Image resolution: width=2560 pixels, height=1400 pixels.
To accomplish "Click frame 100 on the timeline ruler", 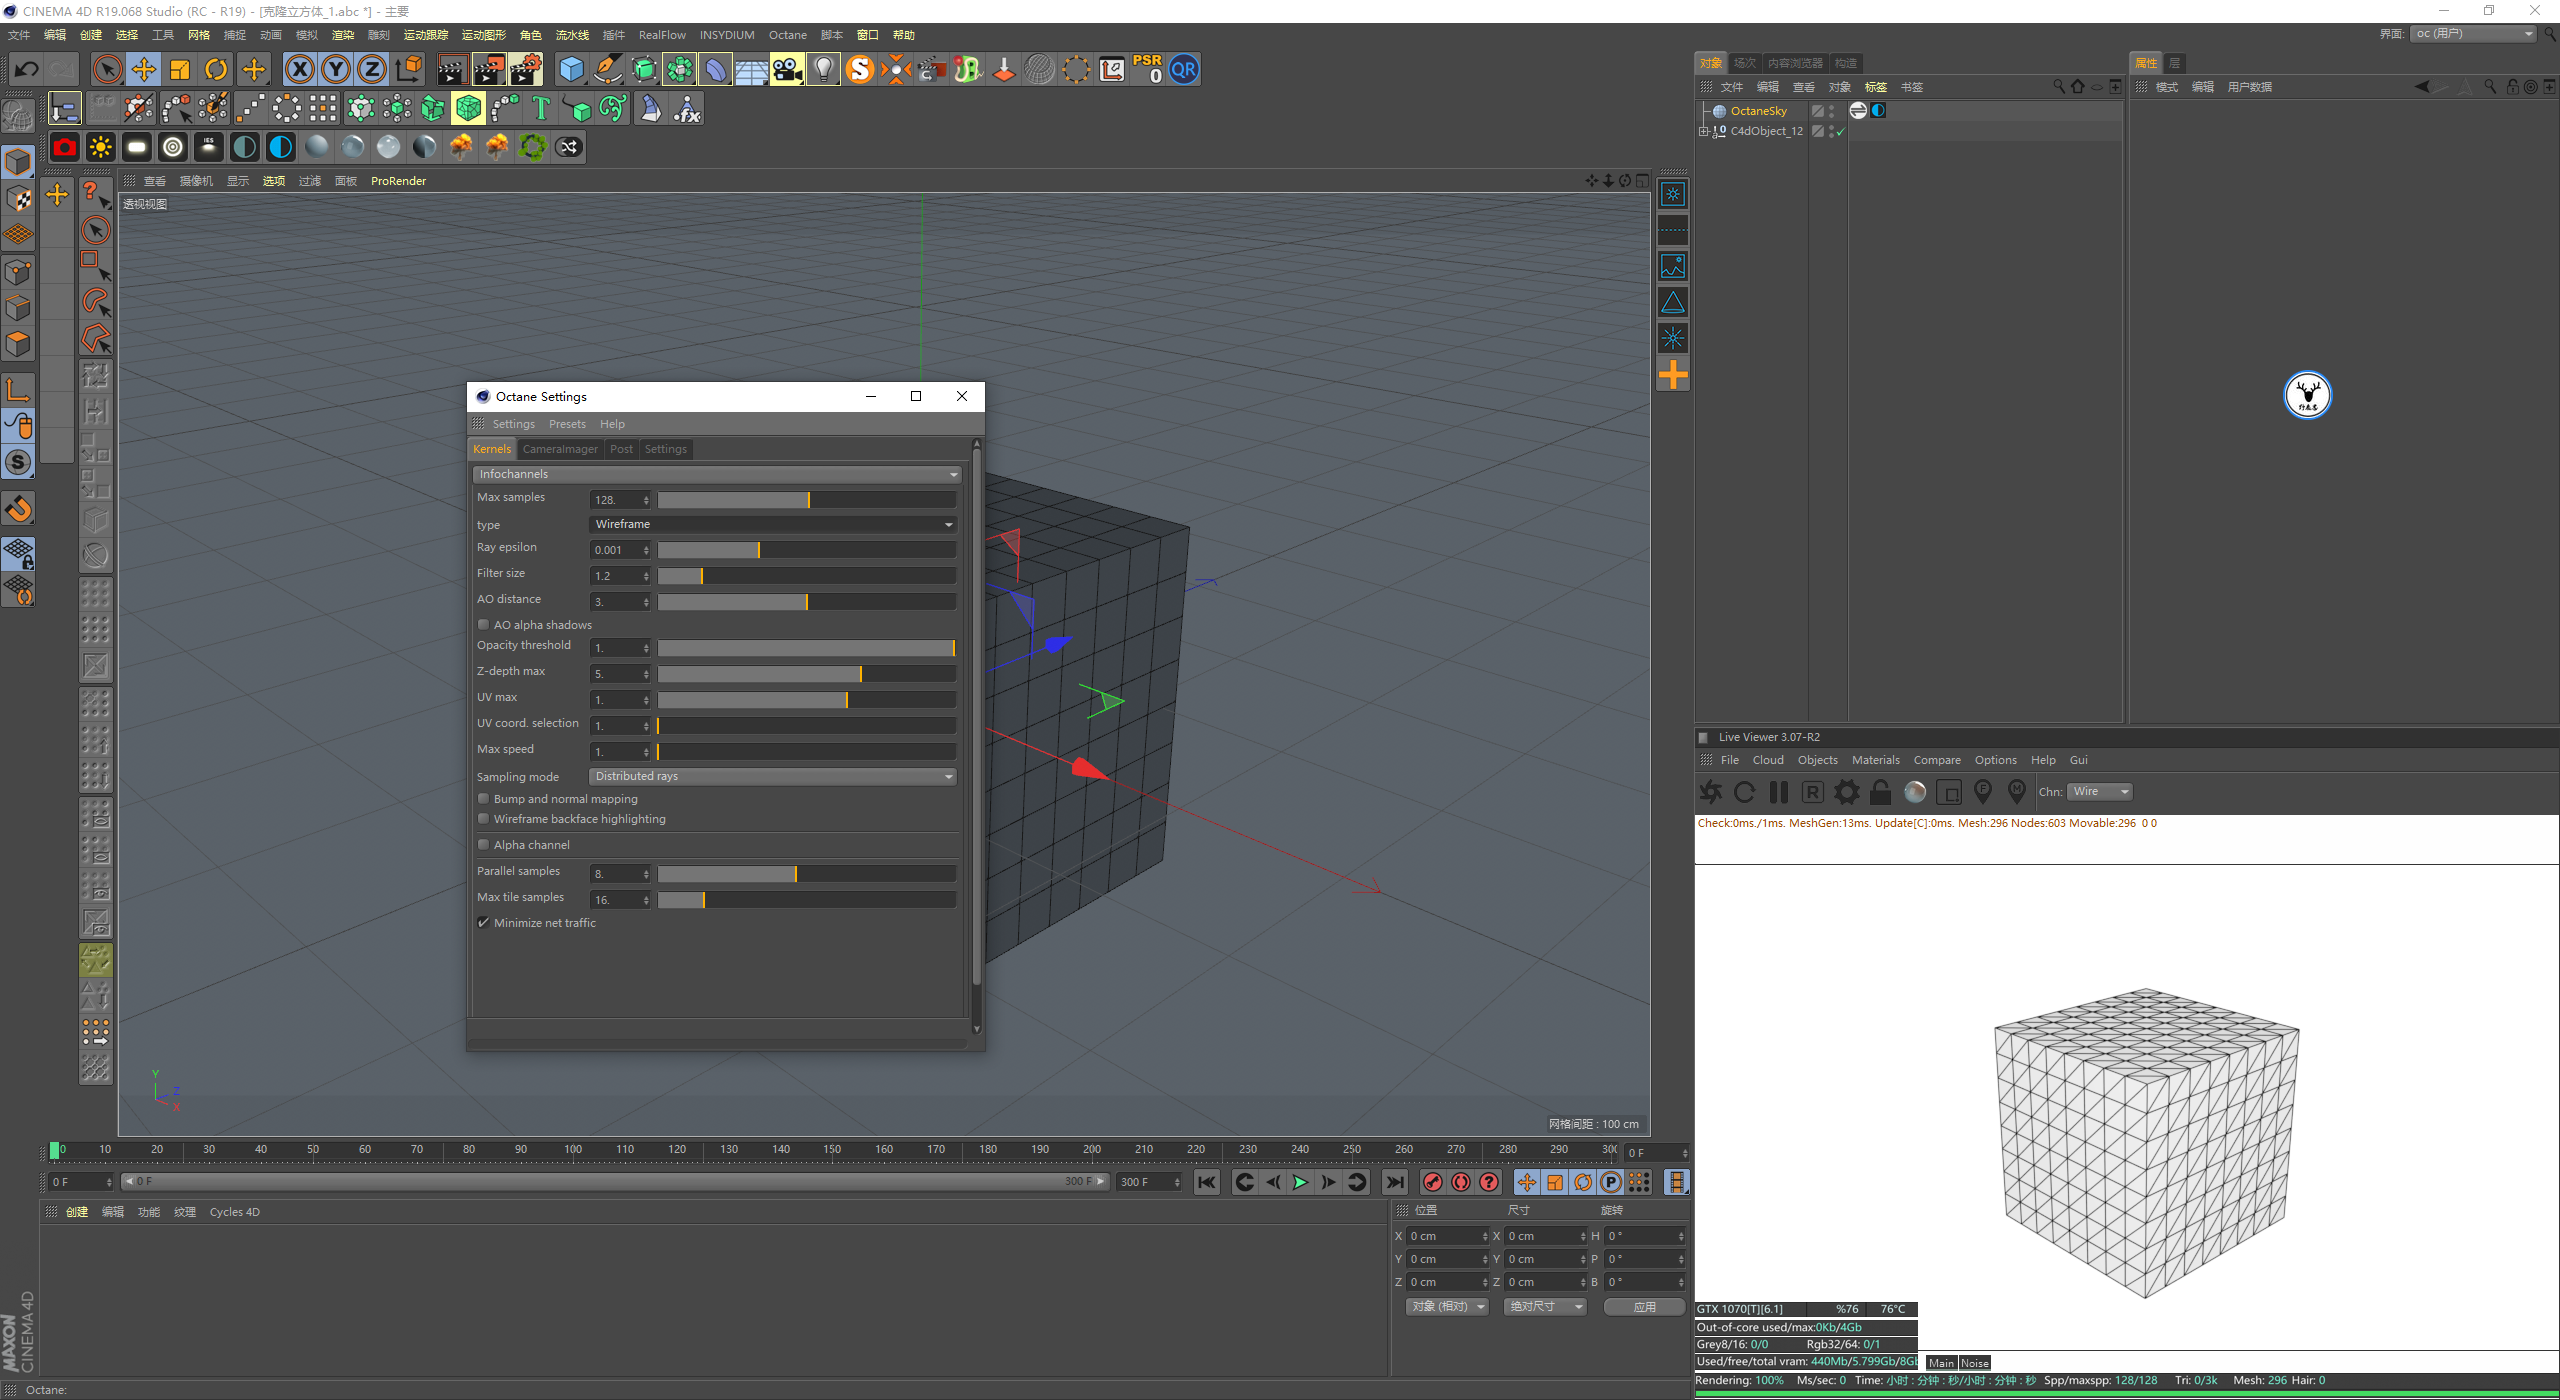I will pos(573,1150).
